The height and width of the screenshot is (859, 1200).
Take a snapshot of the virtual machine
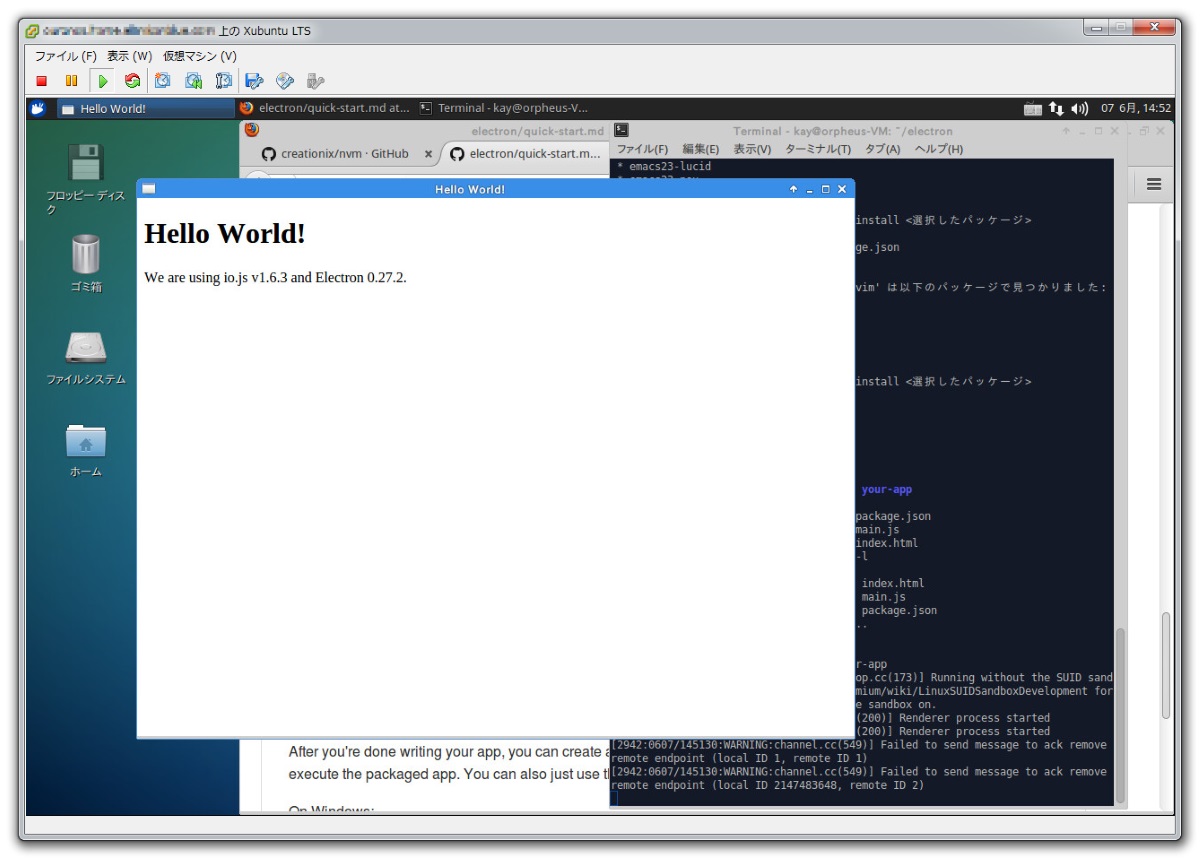pos(163,81)
